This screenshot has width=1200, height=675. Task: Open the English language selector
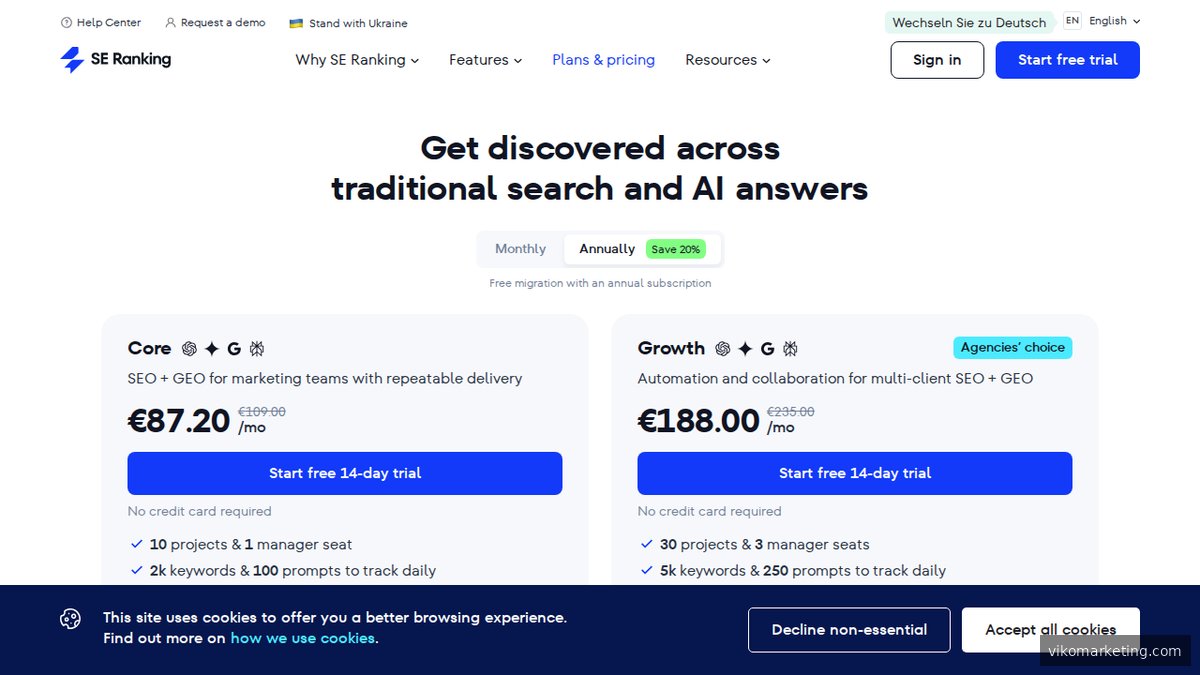[x=1114, y=21]
